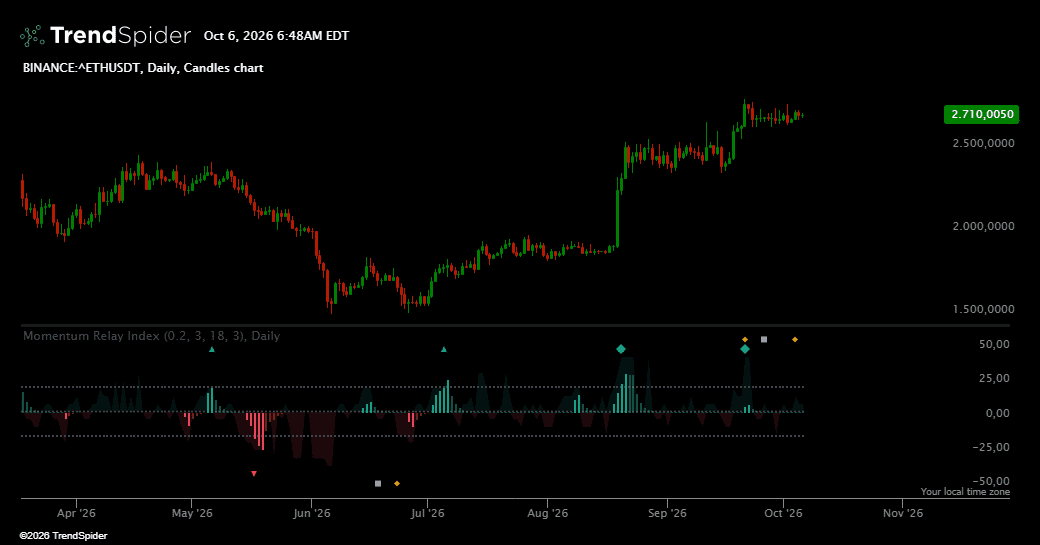Click the teal up-triangle marker near Jul '26

[x=444, y=349]
